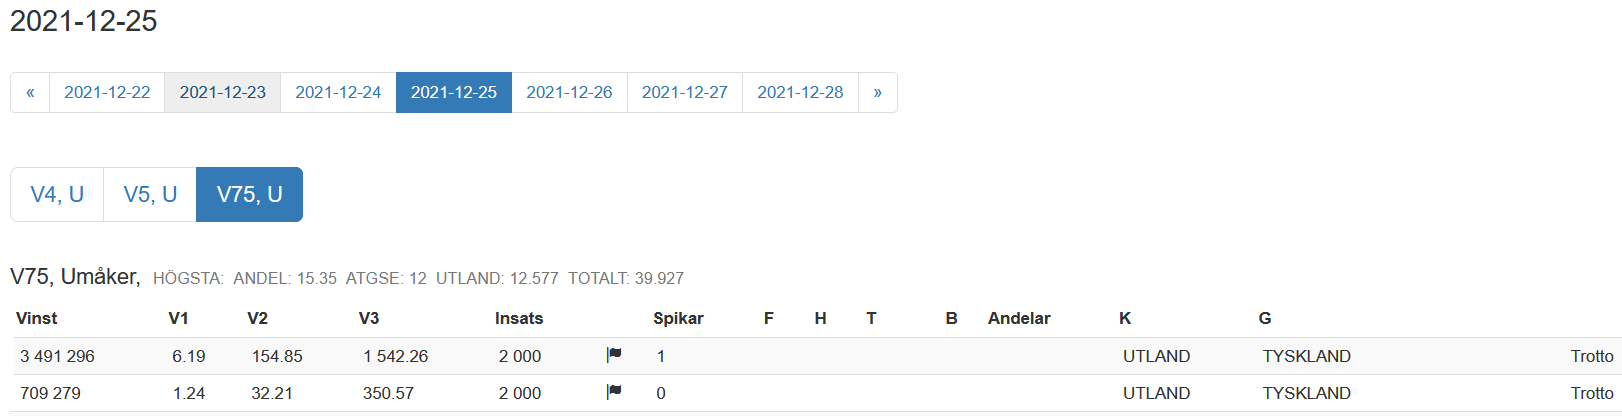This screenshot has width=1622, height=416.
Task: Sort by Vinst column header
Action: pyautogui.click(x=37, y=318)
